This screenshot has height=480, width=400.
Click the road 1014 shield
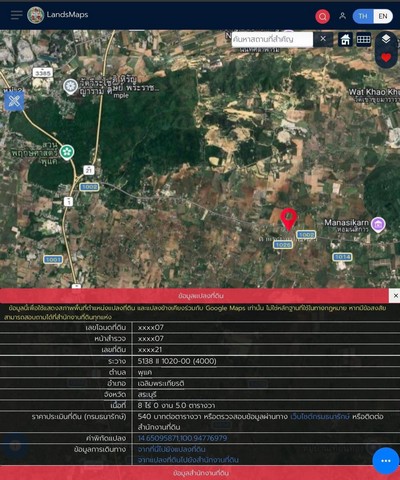[343, 257]
